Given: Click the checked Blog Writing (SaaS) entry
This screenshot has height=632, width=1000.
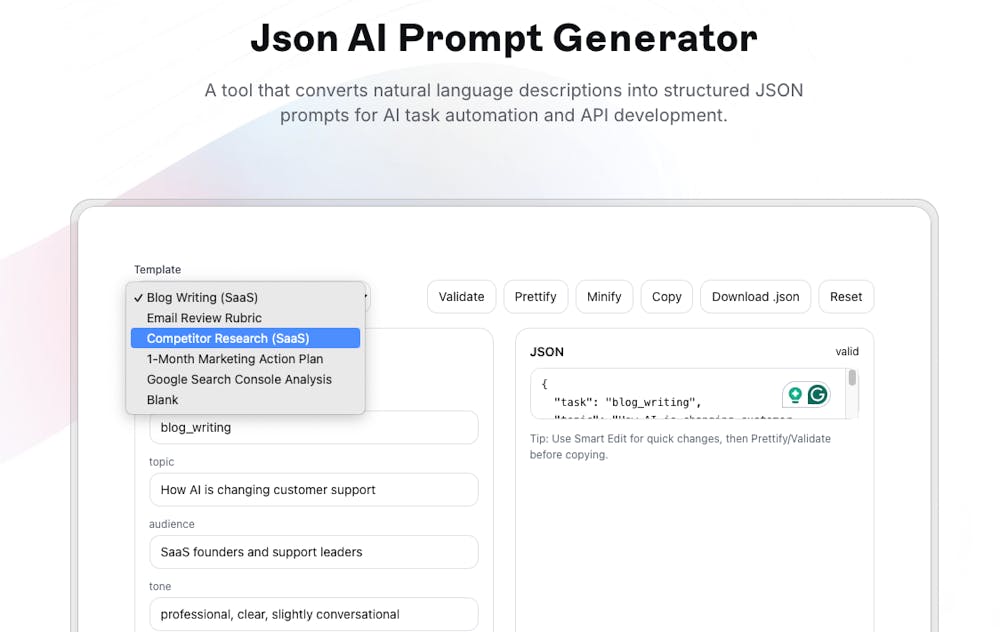Looking at the screenshot, I should pos(200,297).
